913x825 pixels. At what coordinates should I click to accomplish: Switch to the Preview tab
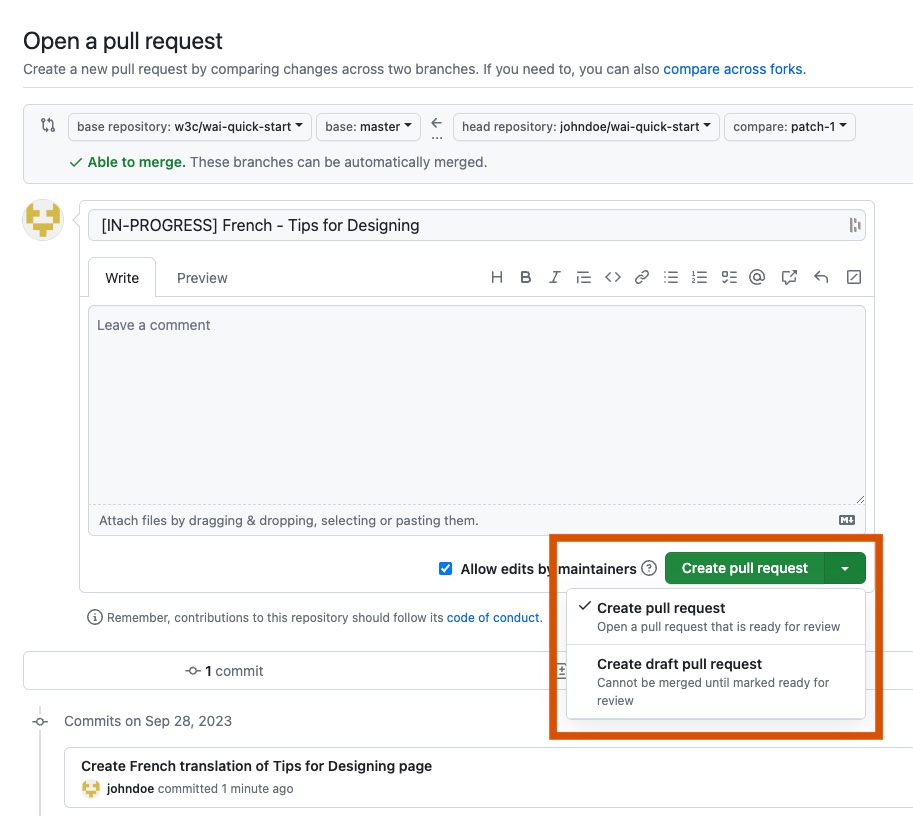[202, 278]
